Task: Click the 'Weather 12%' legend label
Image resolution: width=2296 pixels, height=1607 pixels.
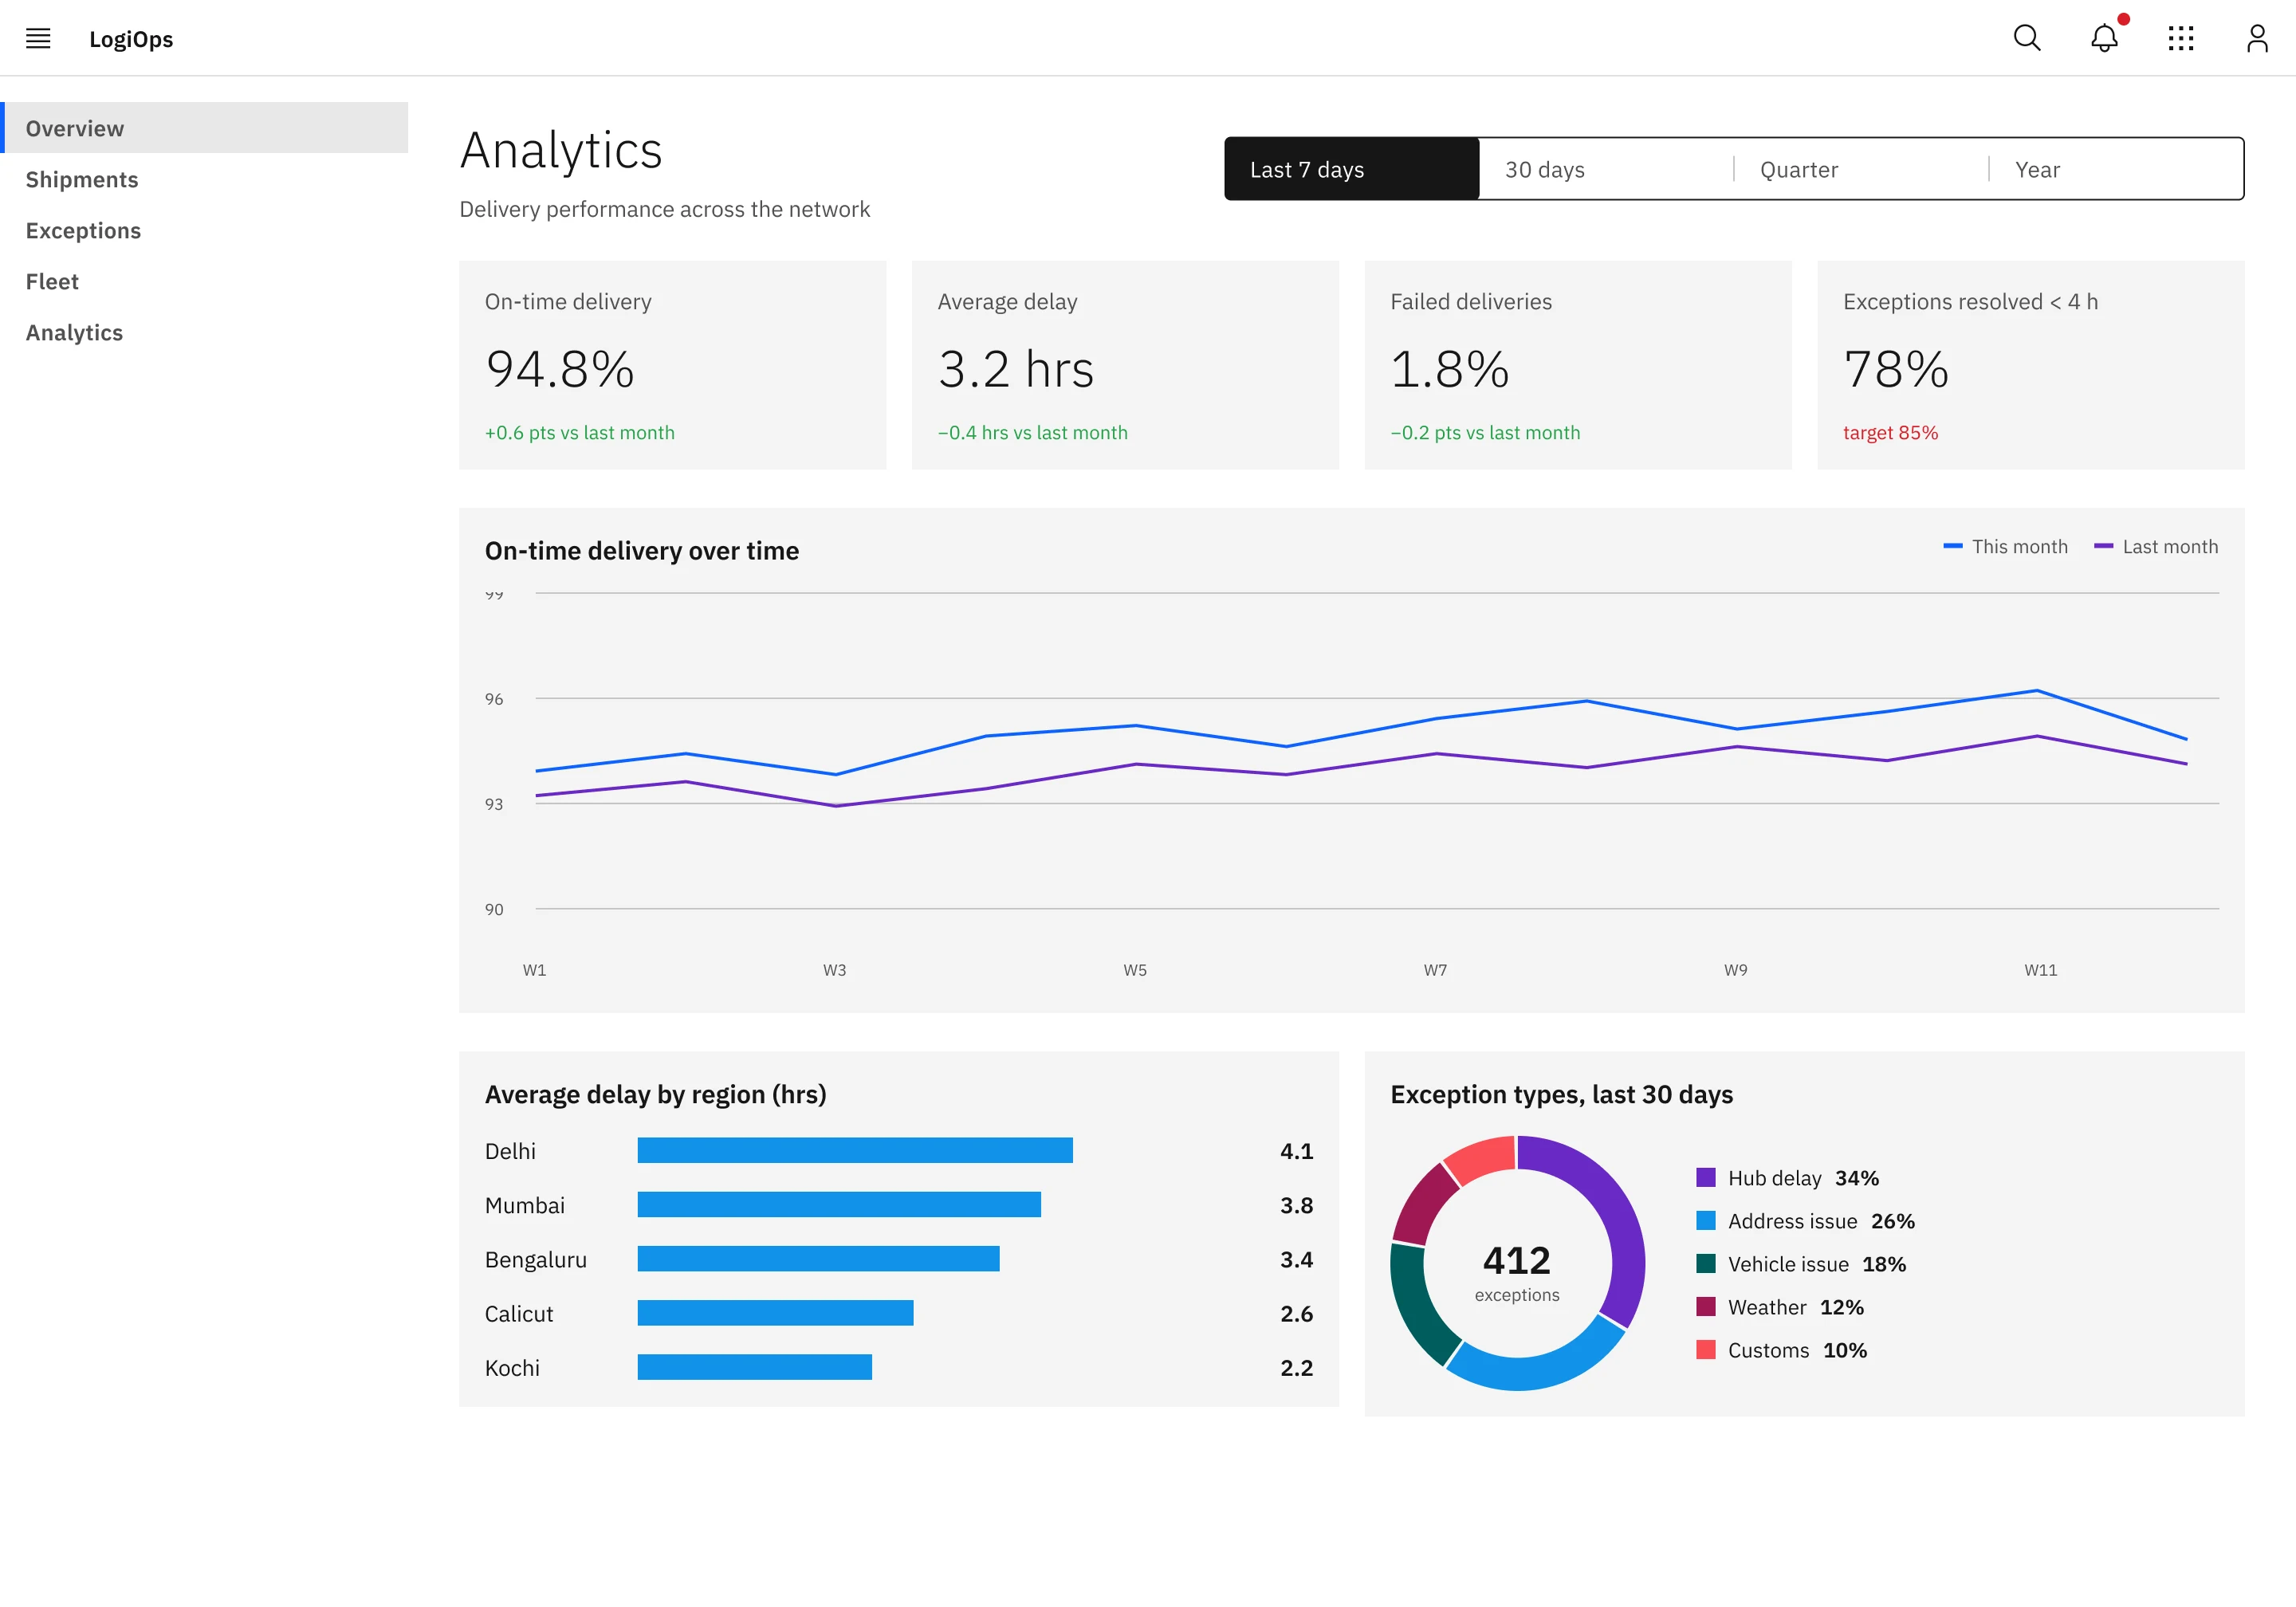Action: point(1796,1307)
